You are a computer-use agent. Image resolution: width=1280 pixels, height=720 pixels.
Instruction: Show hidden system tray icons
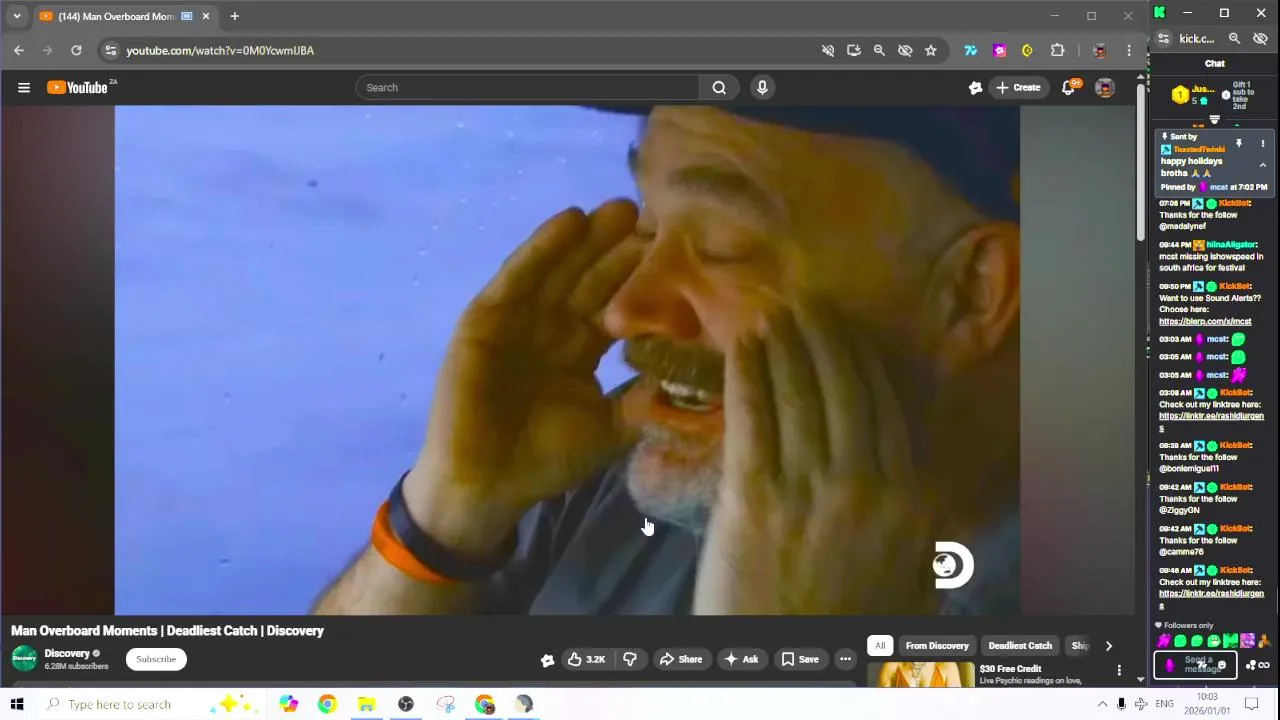1102,704
